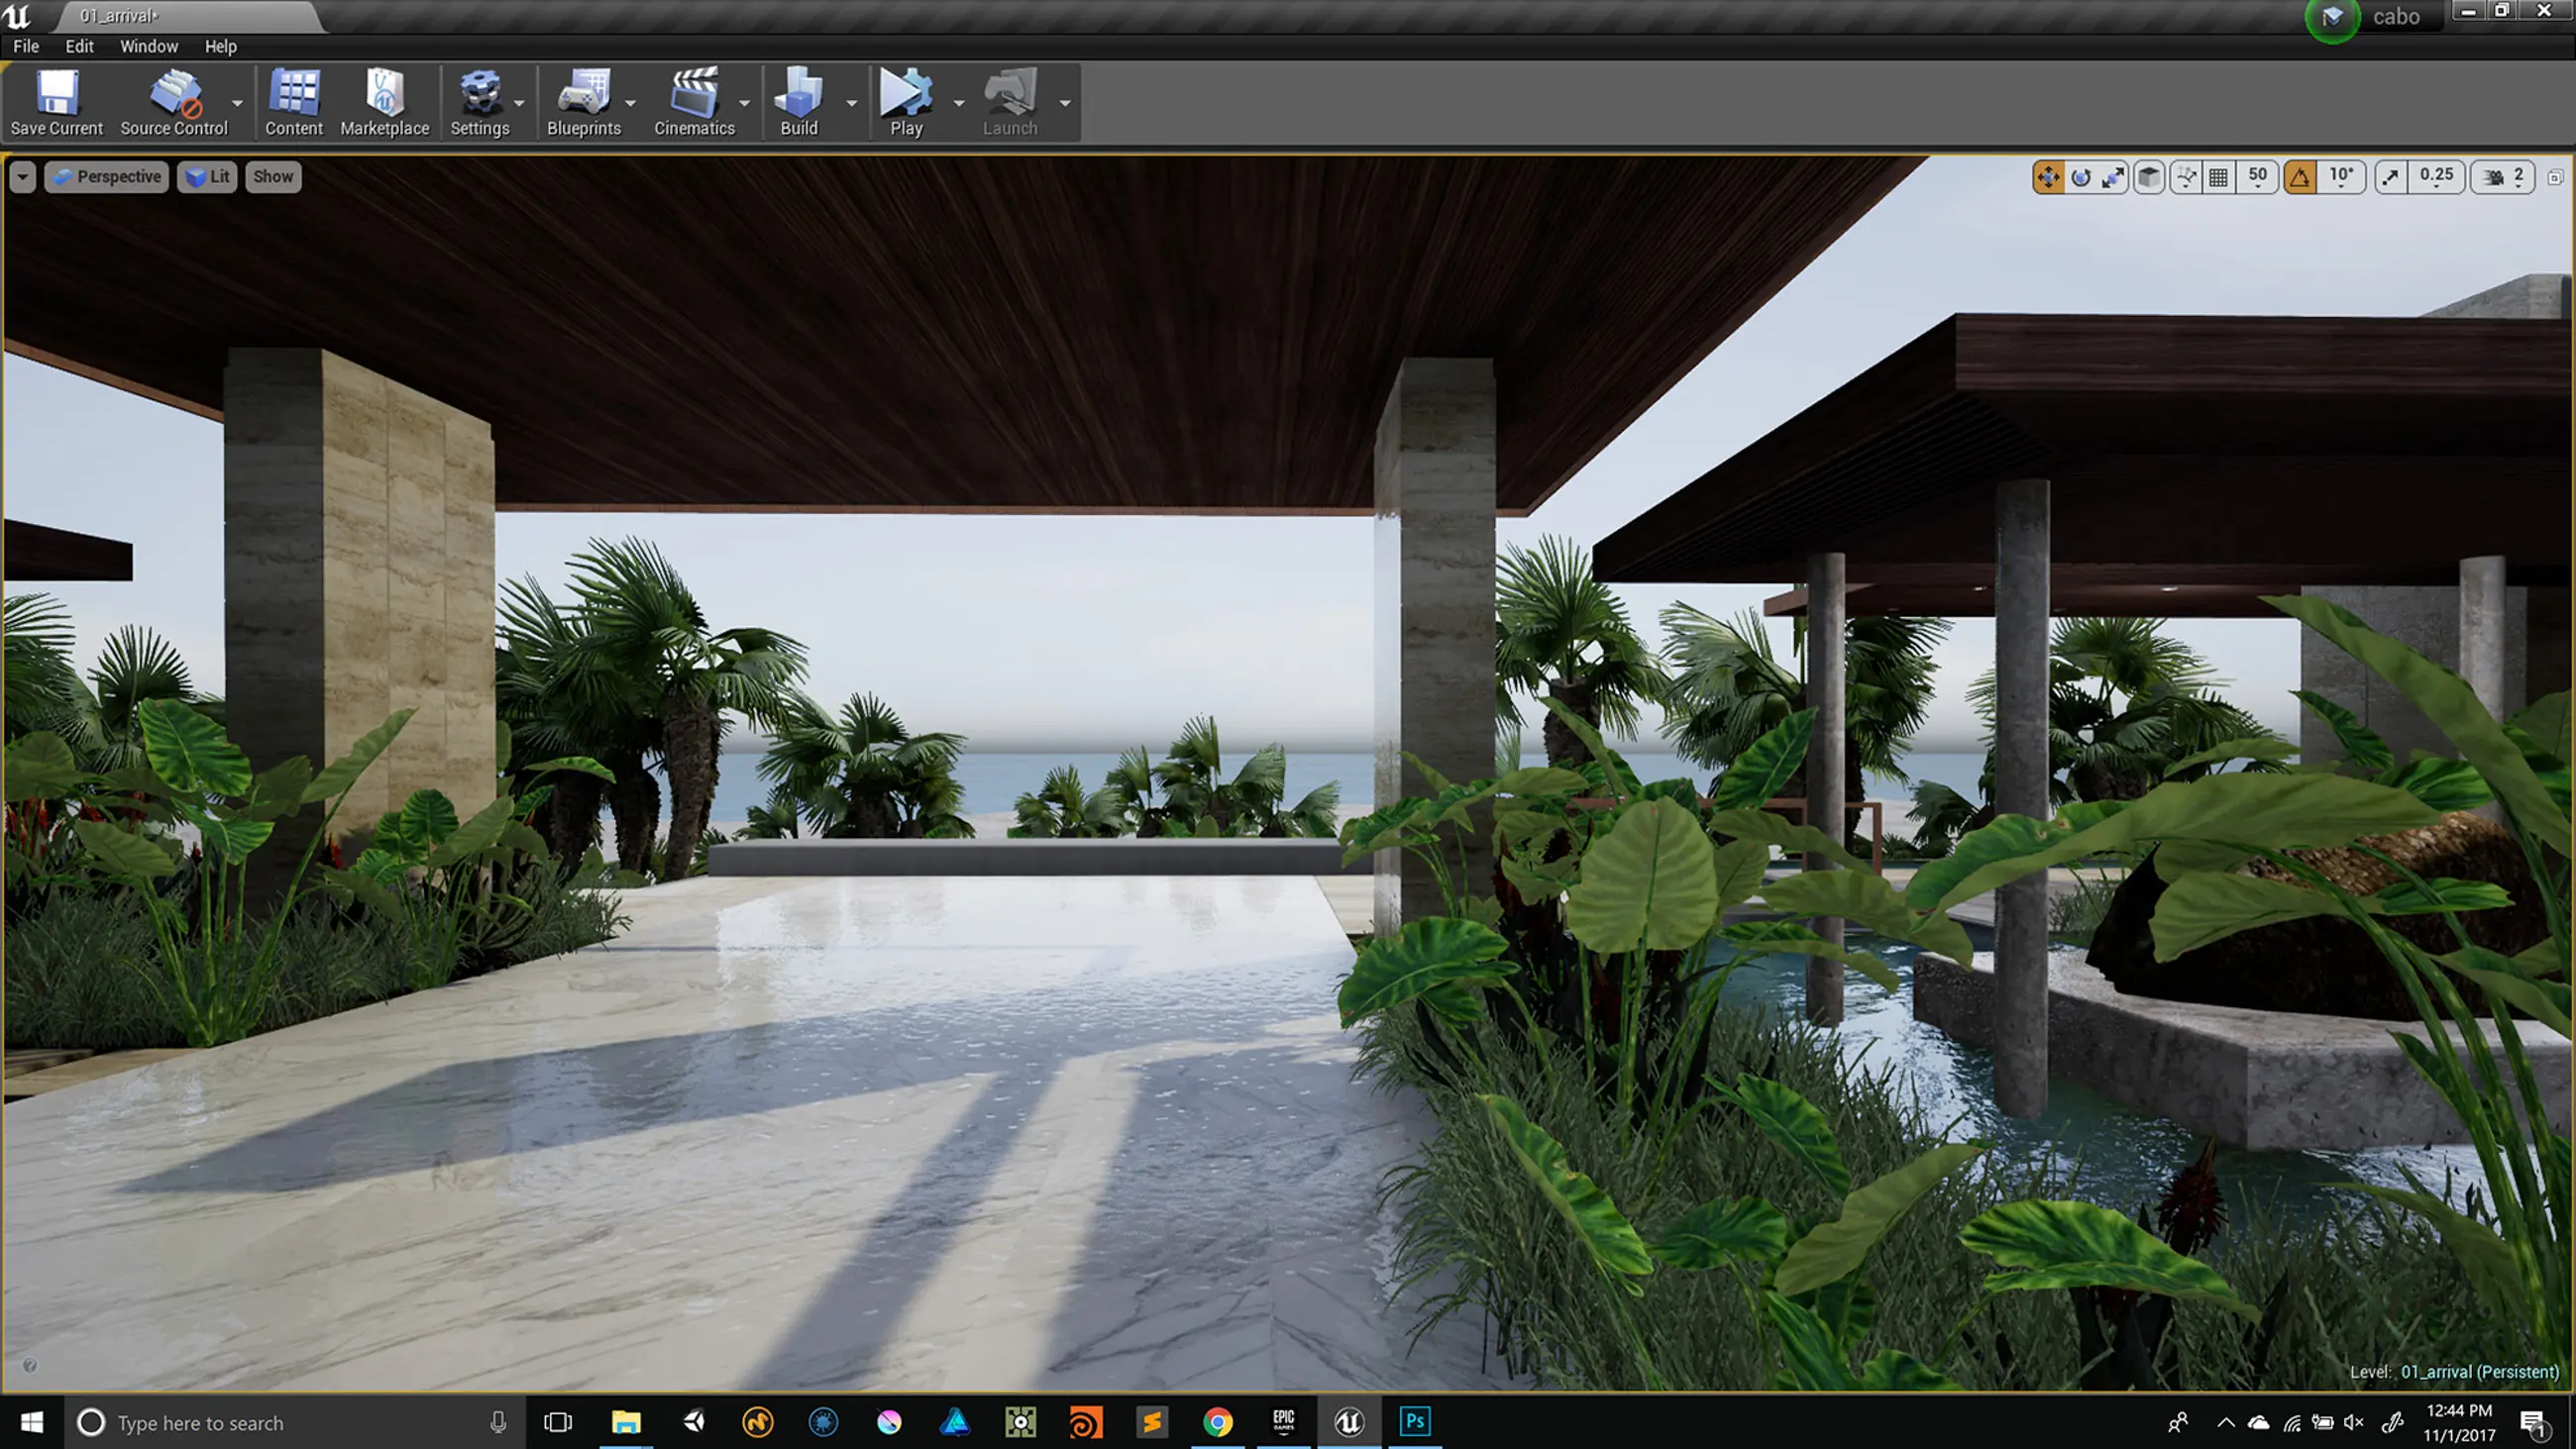
Task: Click the Type here to search box
Action: [x=296, y=1422]
